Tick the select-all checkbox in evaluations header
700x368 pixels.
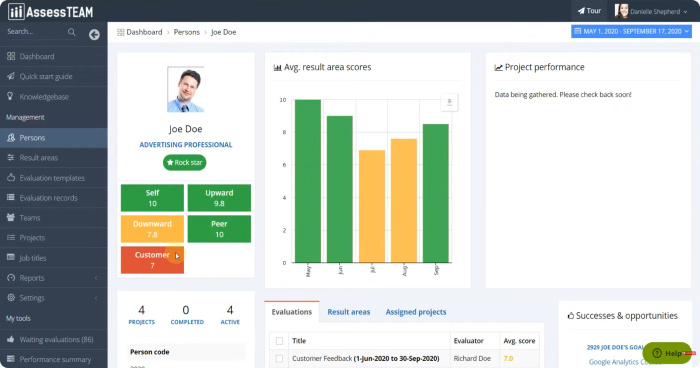point(279,341)
